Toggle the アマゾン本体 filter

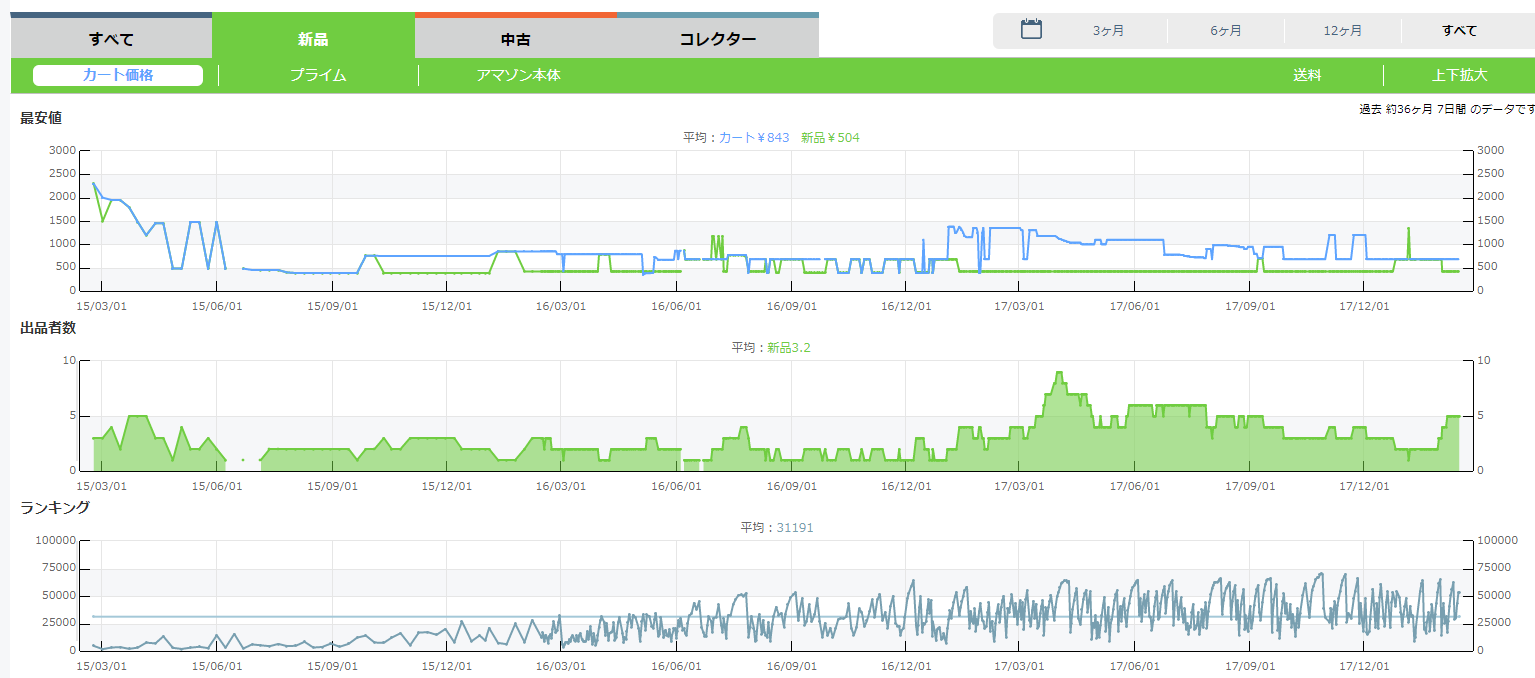(518, 75)
